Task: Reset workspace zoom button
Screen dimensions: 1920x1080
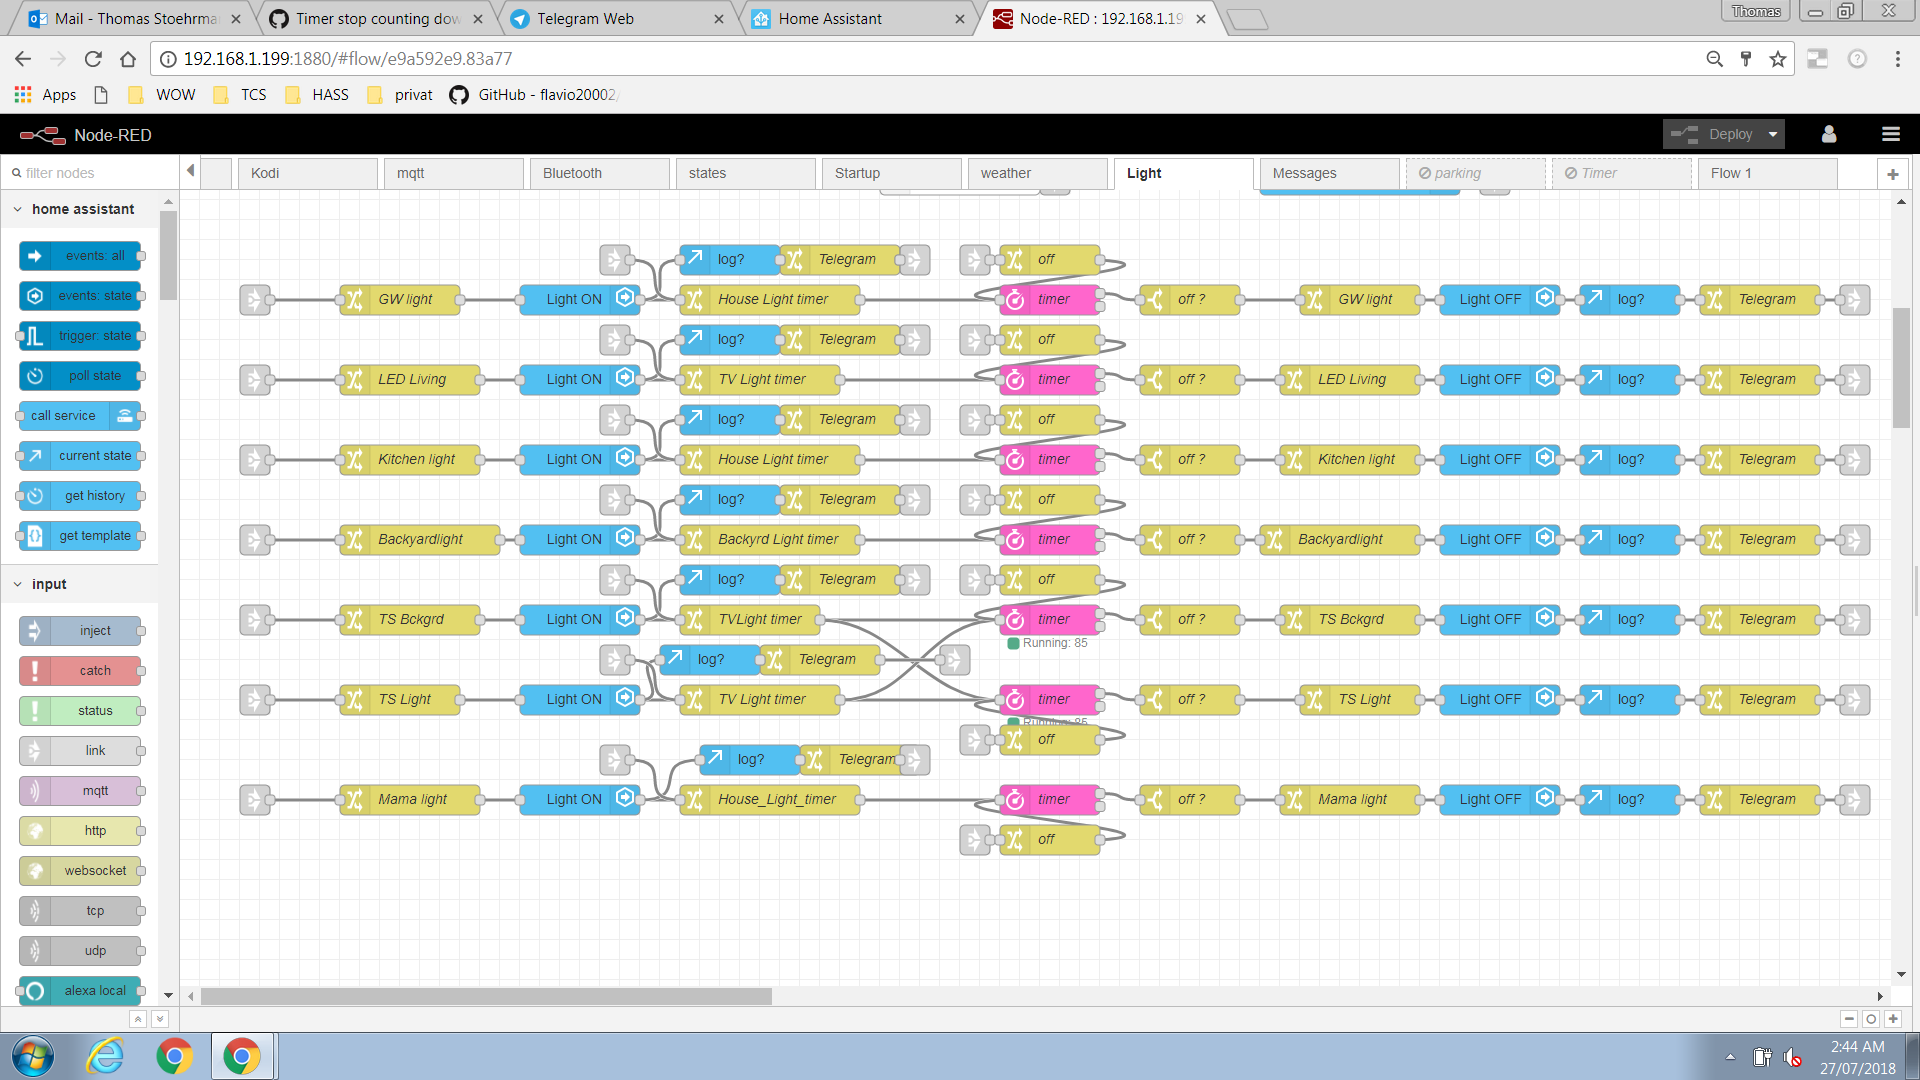Action: coord(1871,1019)
